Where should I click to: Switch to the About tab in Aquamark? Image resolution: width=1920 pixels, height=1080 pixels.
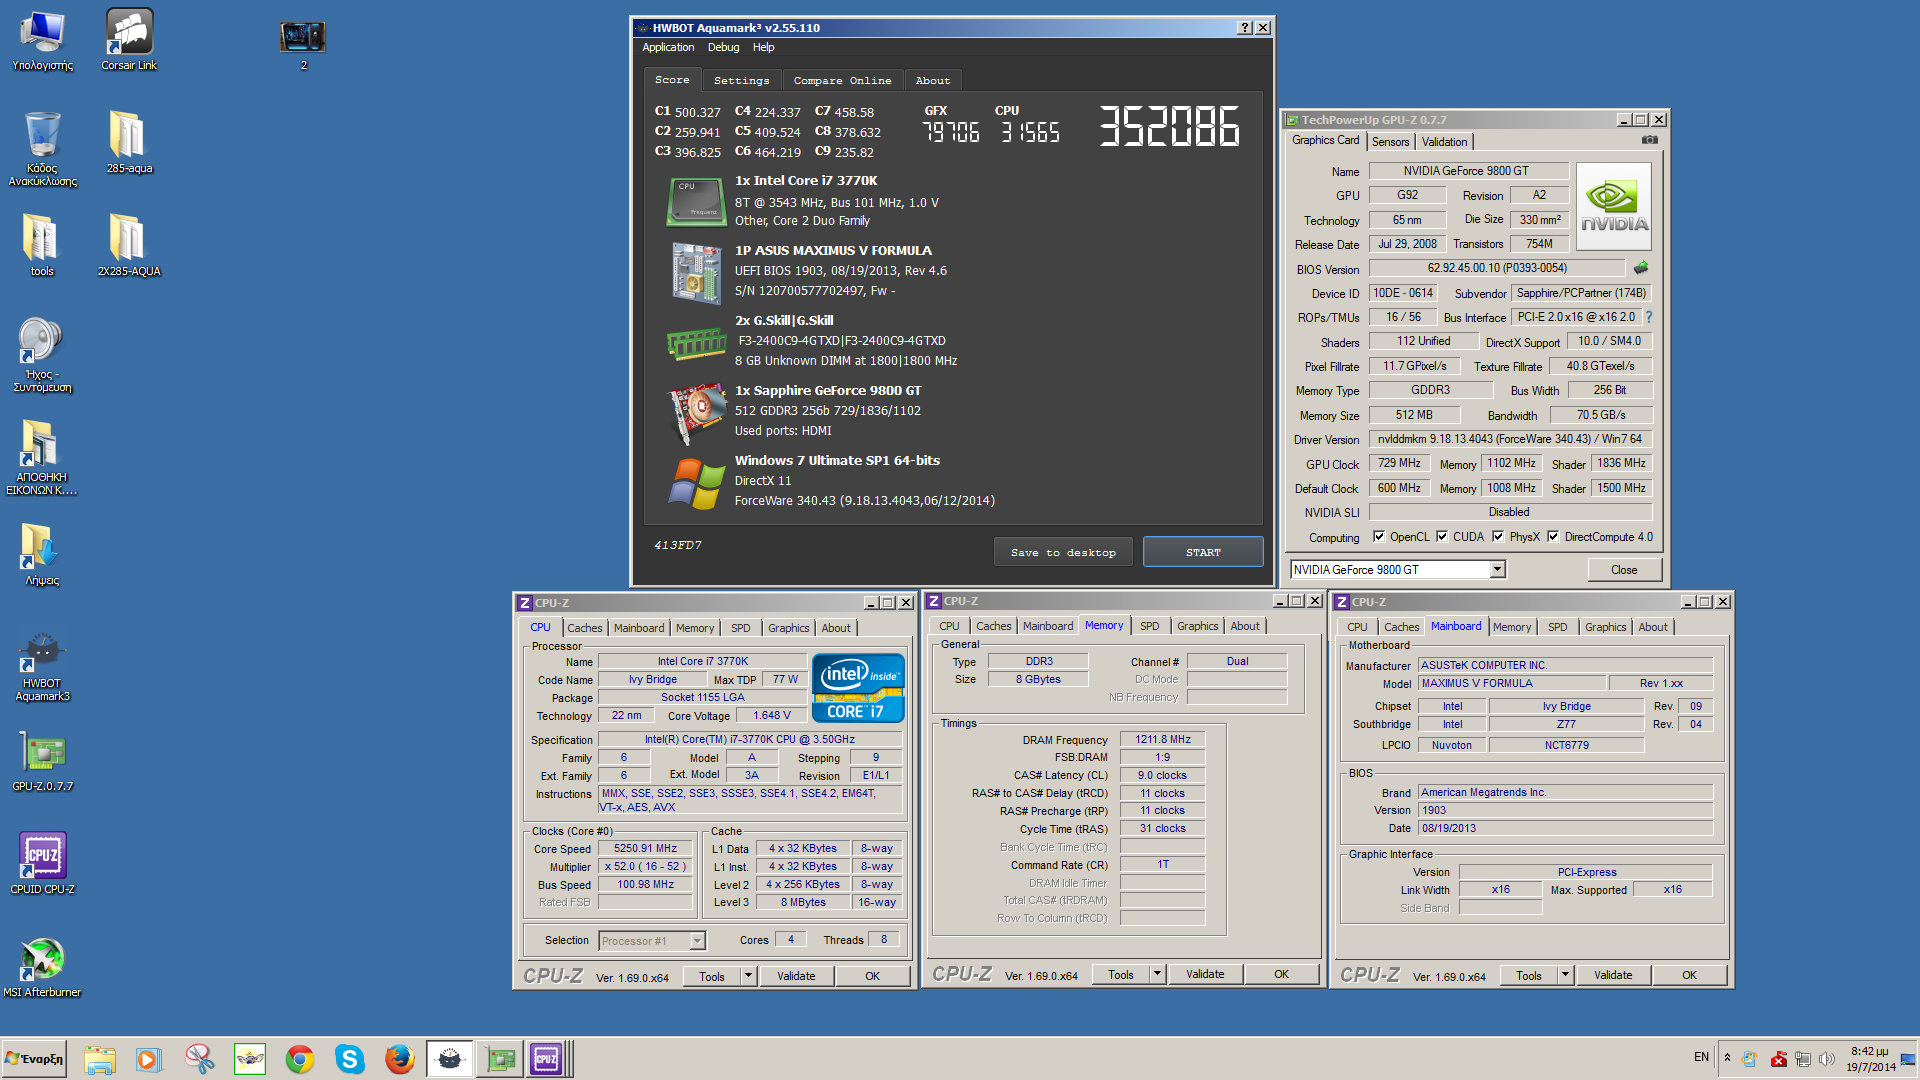tap(932, 81)
